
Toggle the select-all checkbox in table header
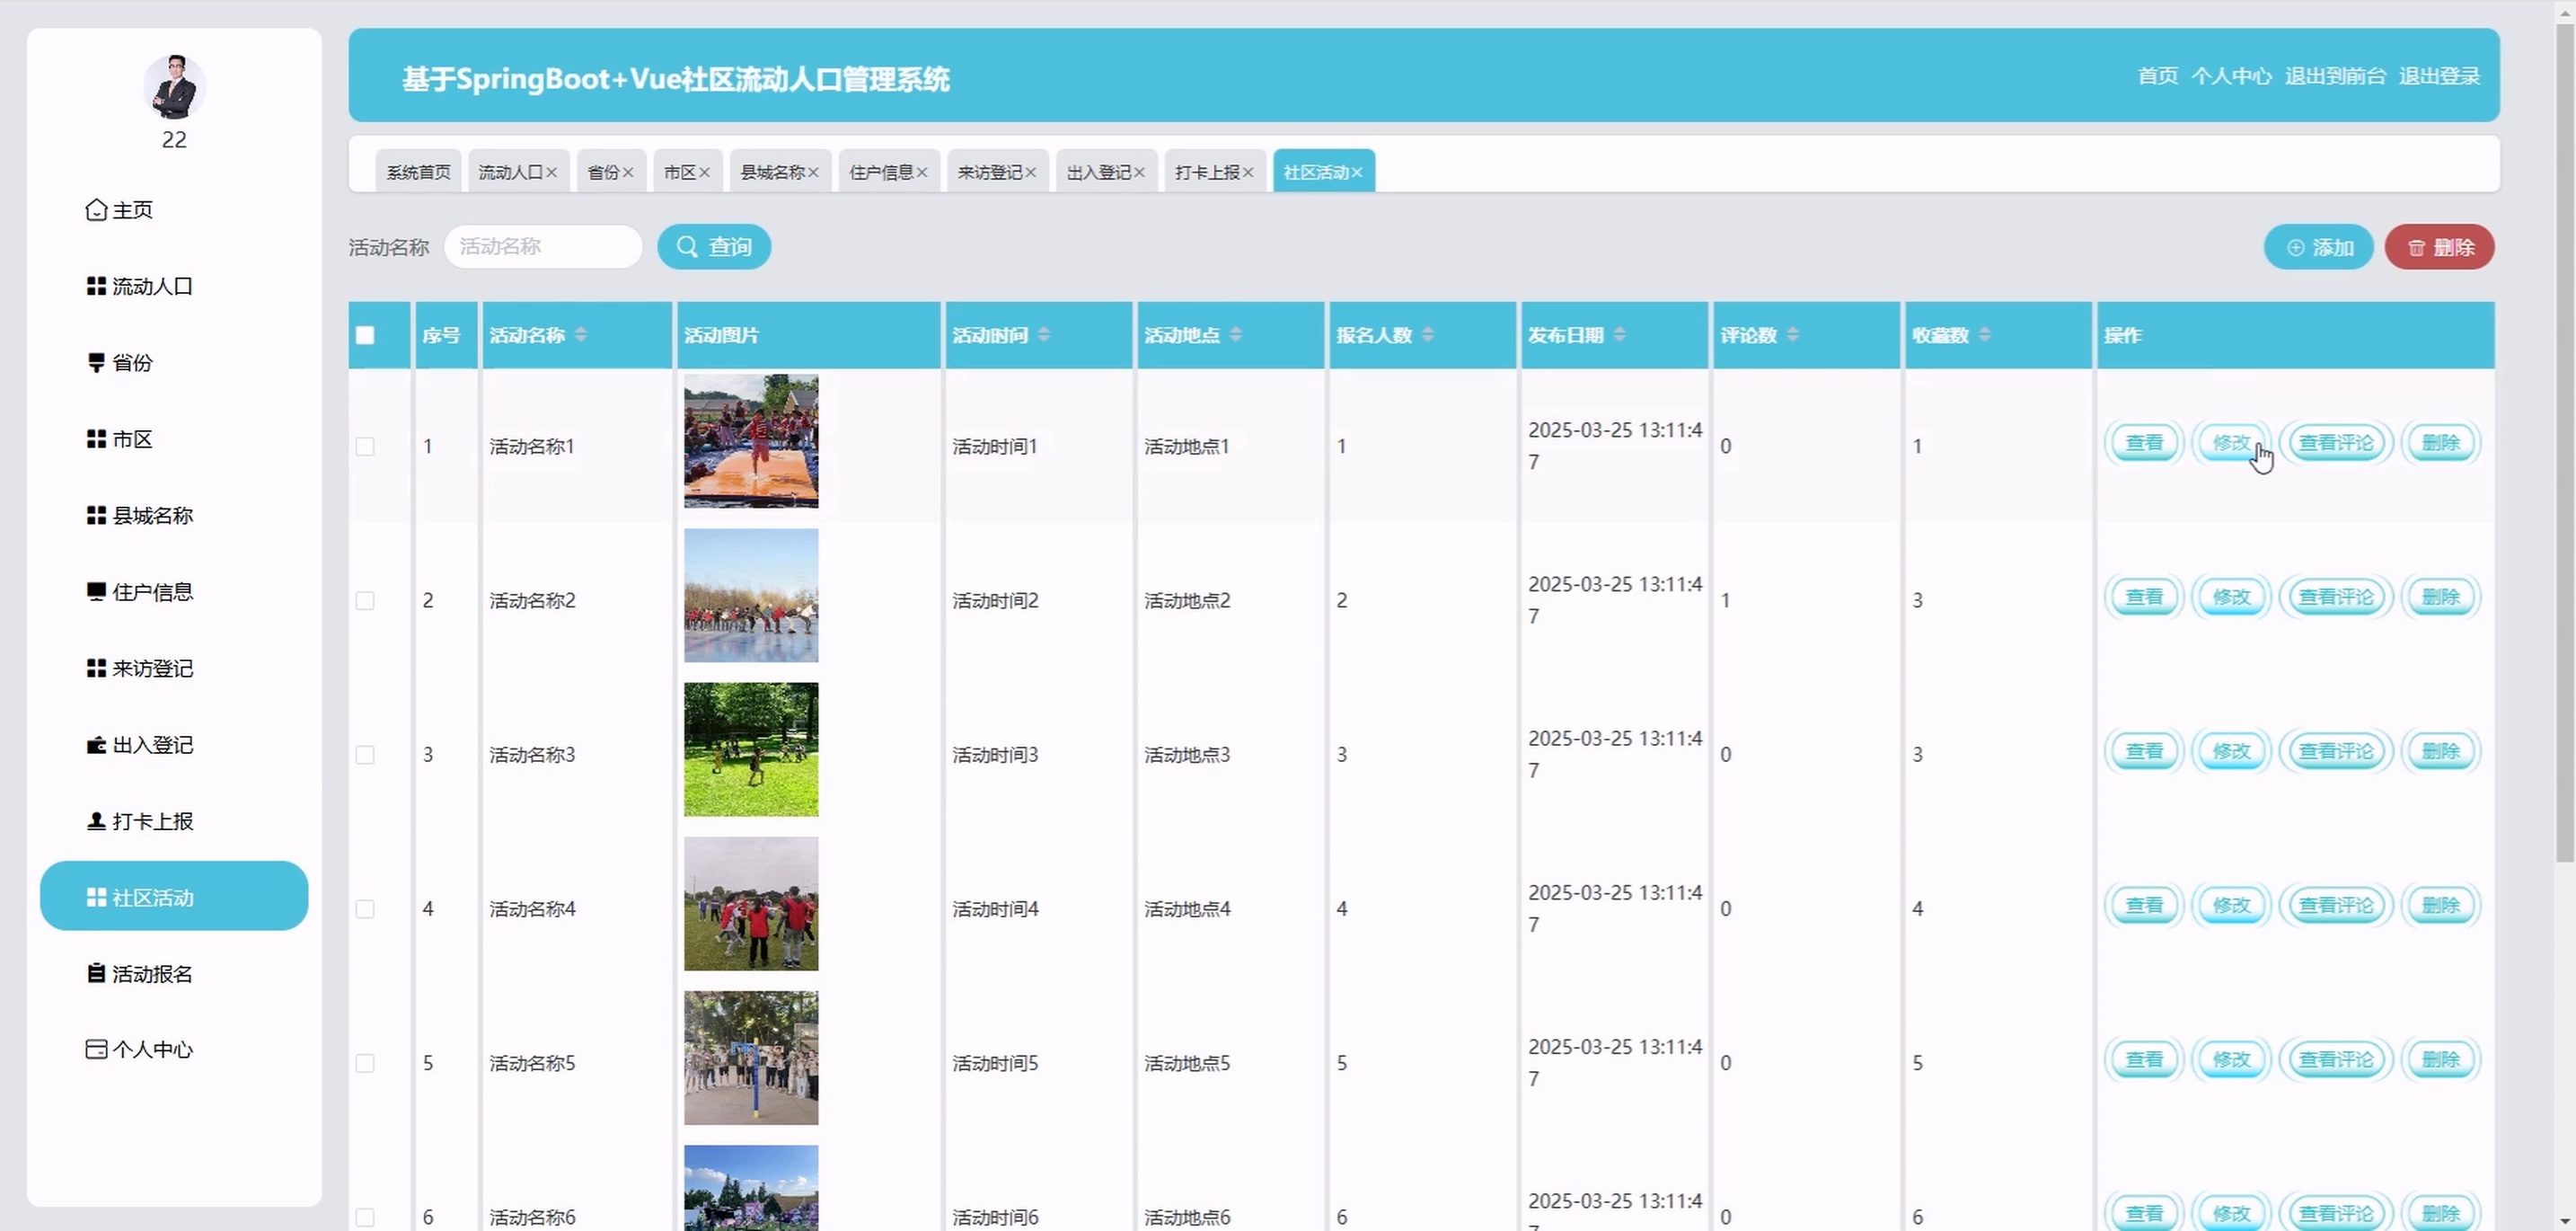click(x=365, y=335)
